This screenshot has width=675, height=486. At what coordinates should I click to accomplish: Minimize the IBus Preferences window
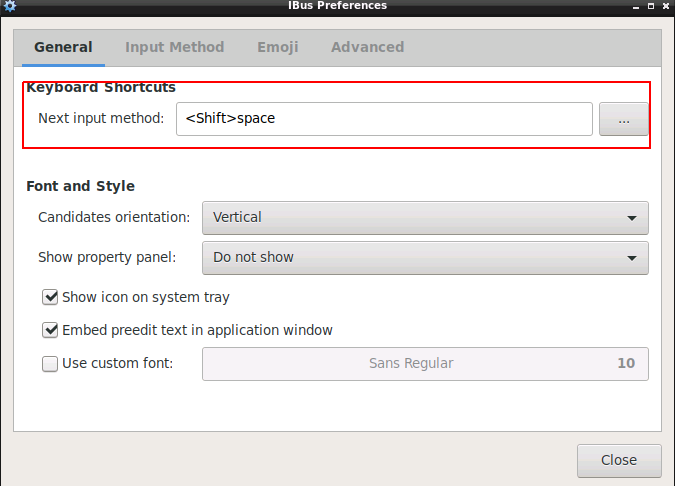tap(636, 6)
